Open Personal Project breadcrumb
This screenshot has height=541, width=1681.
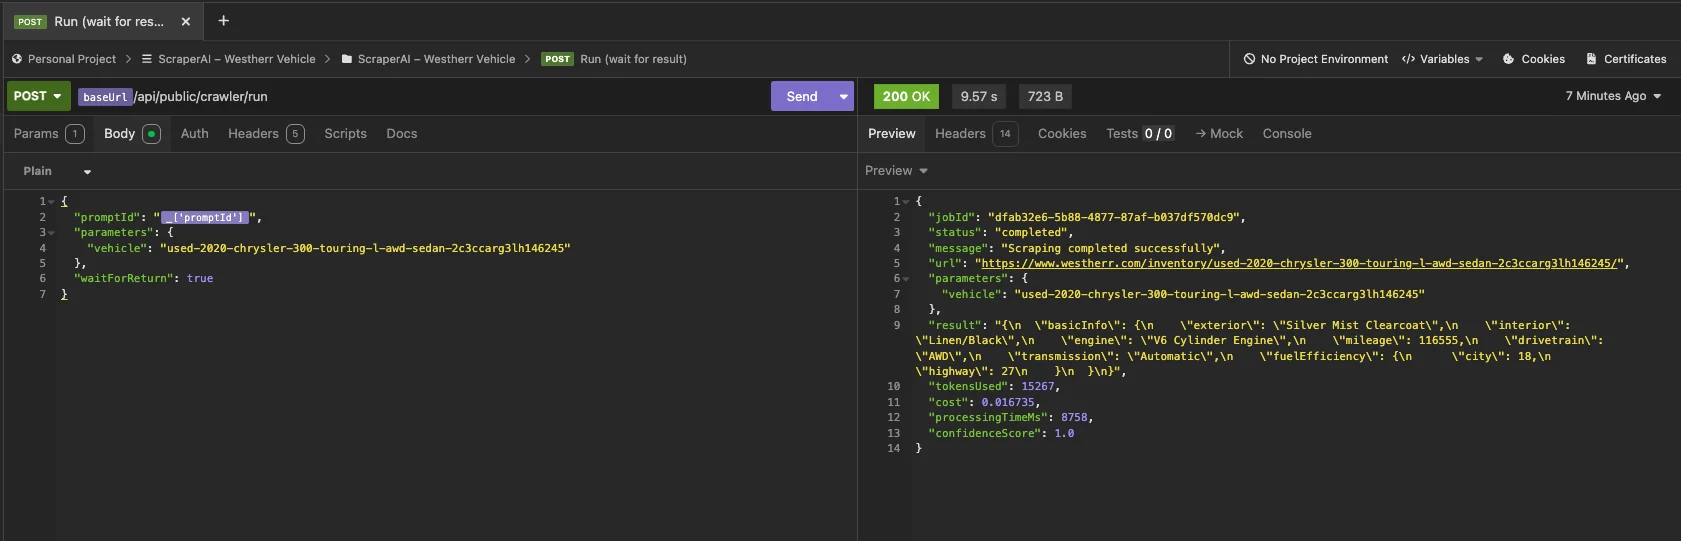[72, 59]
